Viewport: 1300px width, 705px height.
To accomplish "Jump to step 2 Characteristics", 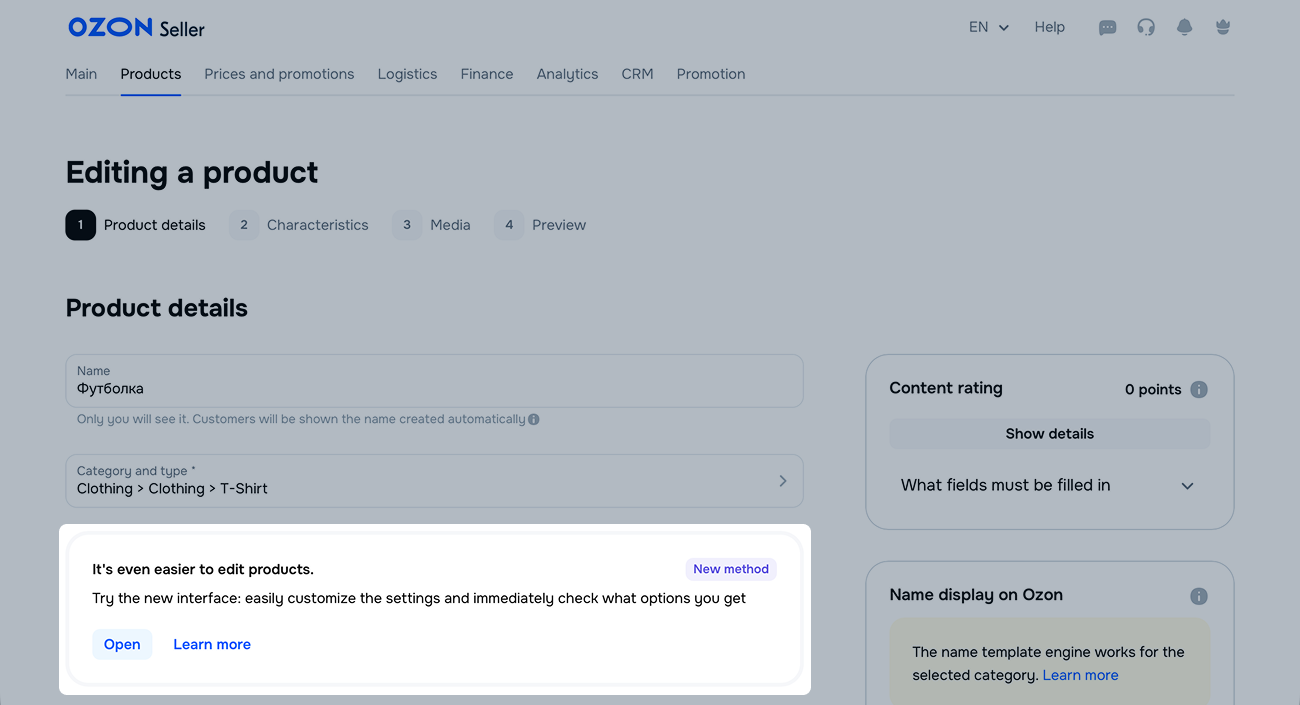I will [299, 225].
